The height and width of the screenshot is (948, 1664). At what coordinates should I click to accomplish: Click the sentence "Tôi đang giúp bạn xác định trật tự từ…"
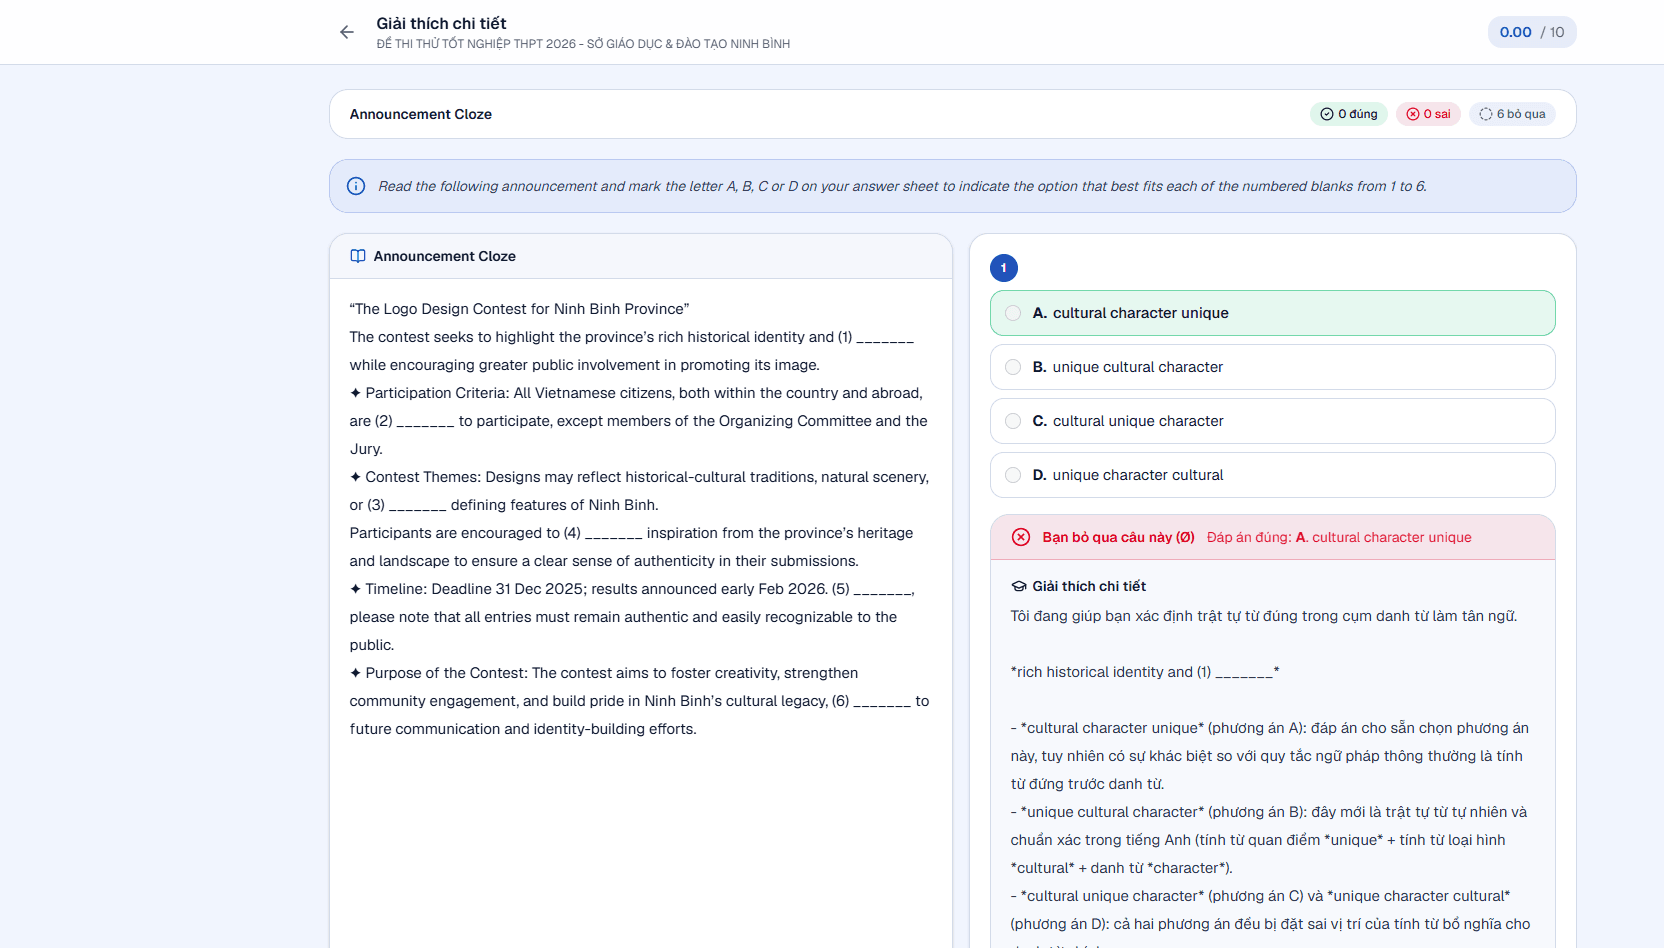click(x=1264, y=616)
